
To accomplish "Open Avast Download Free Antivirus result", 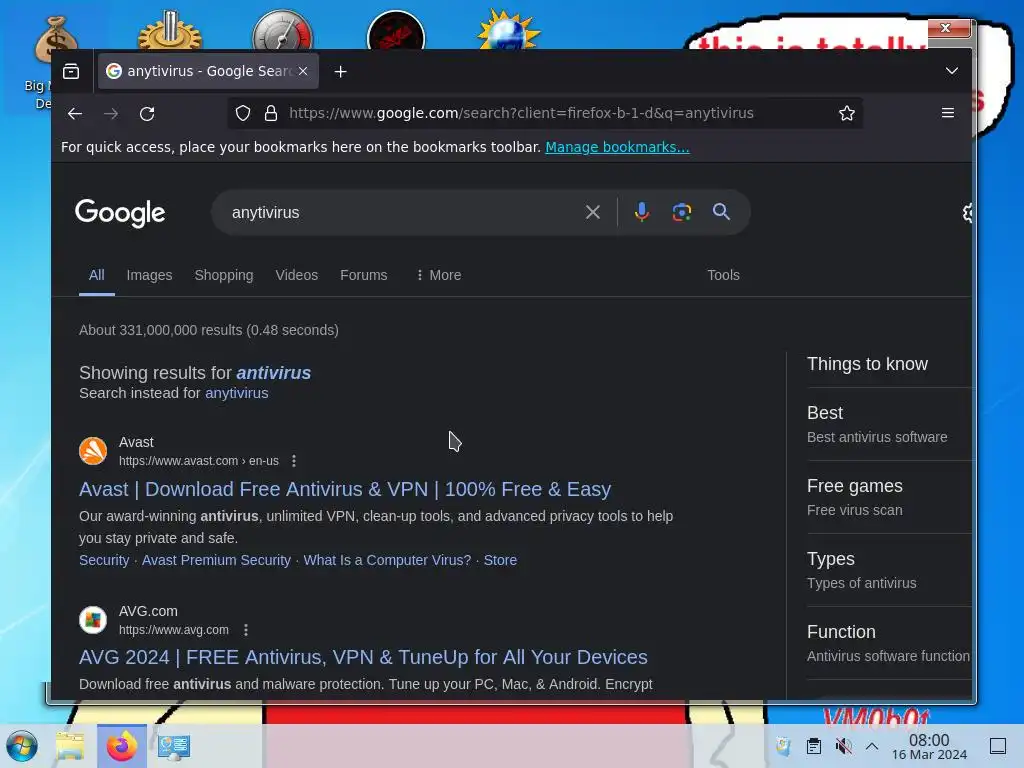I will click(x=345, y=489).
